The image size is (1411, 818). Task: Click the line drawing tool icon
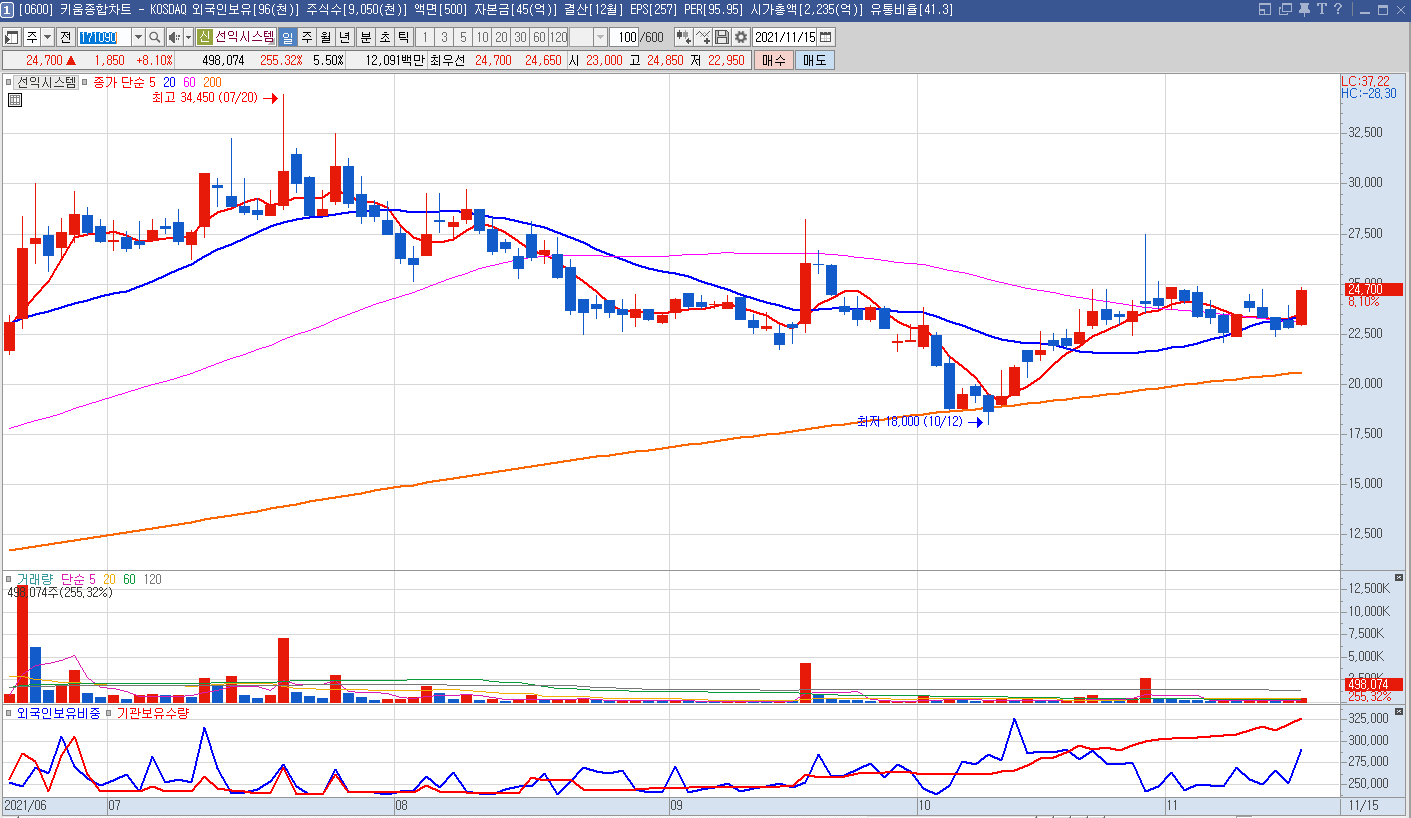[703, 37]
